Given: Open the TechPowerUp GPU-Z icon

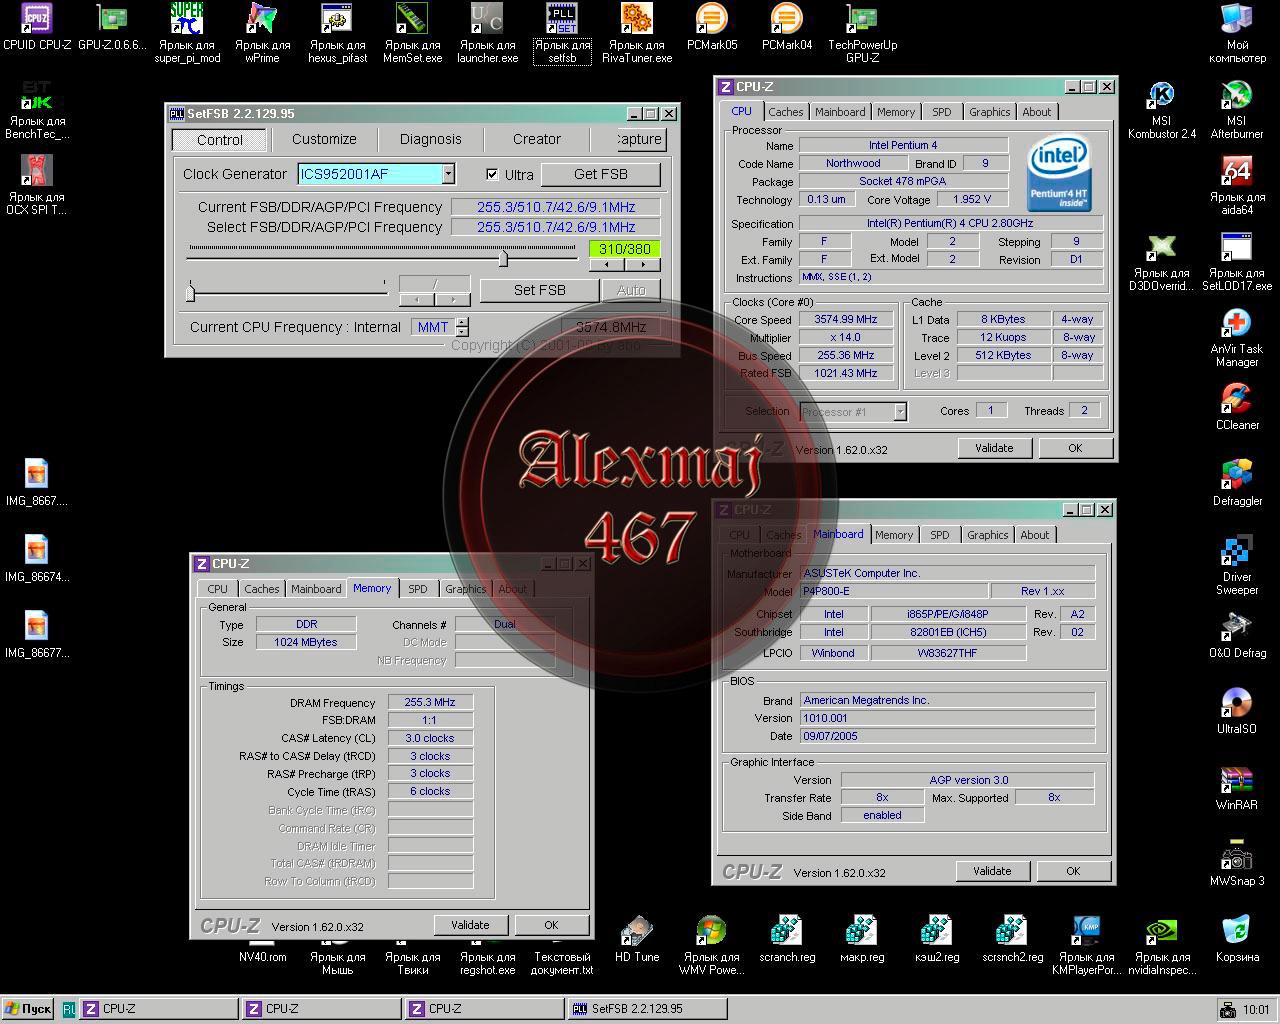Looking at the screenshot, I should (x=861, y=19).
